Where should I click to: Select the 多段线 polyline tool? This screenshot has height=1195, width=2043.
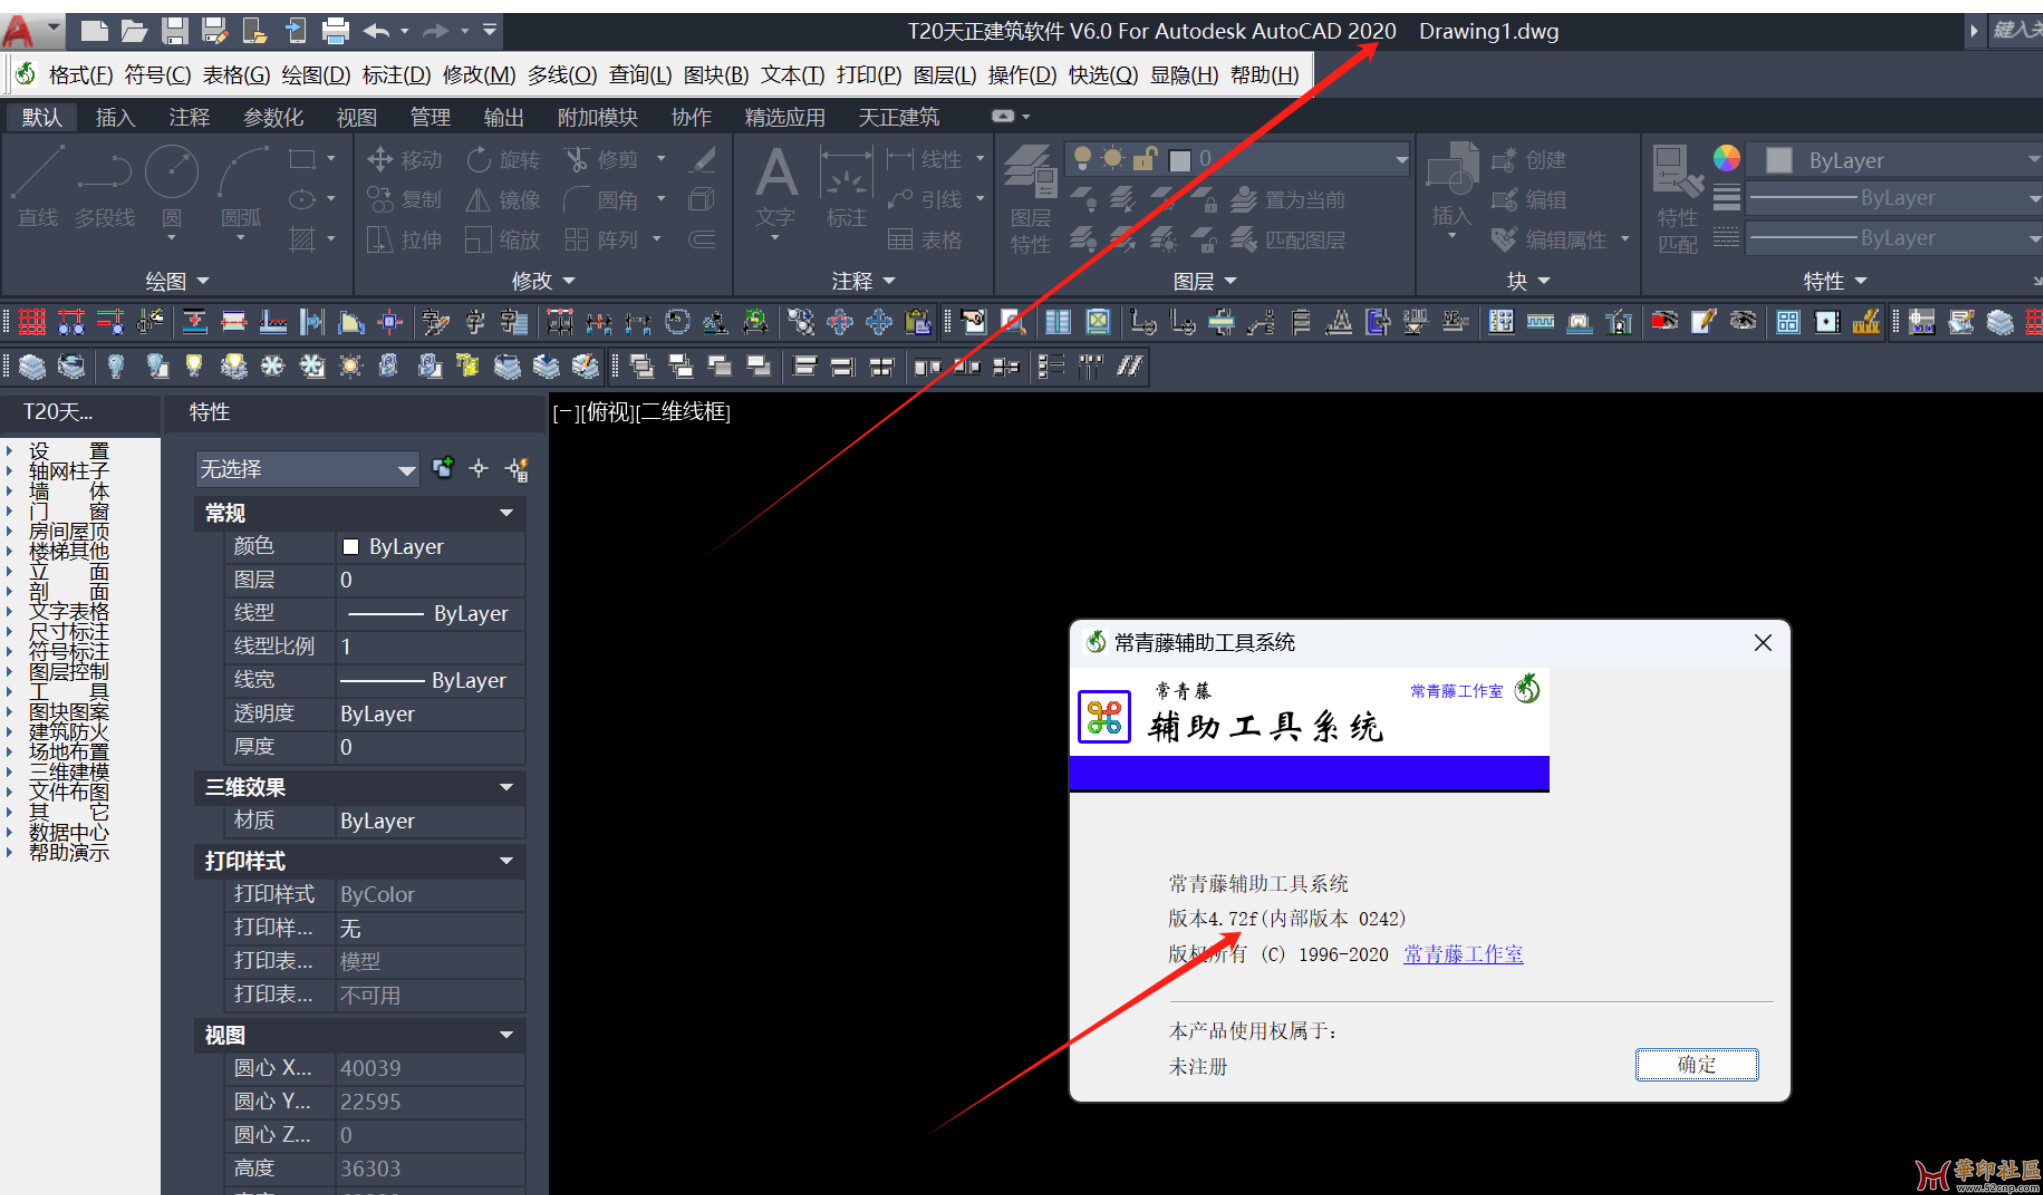click(105, 188)
